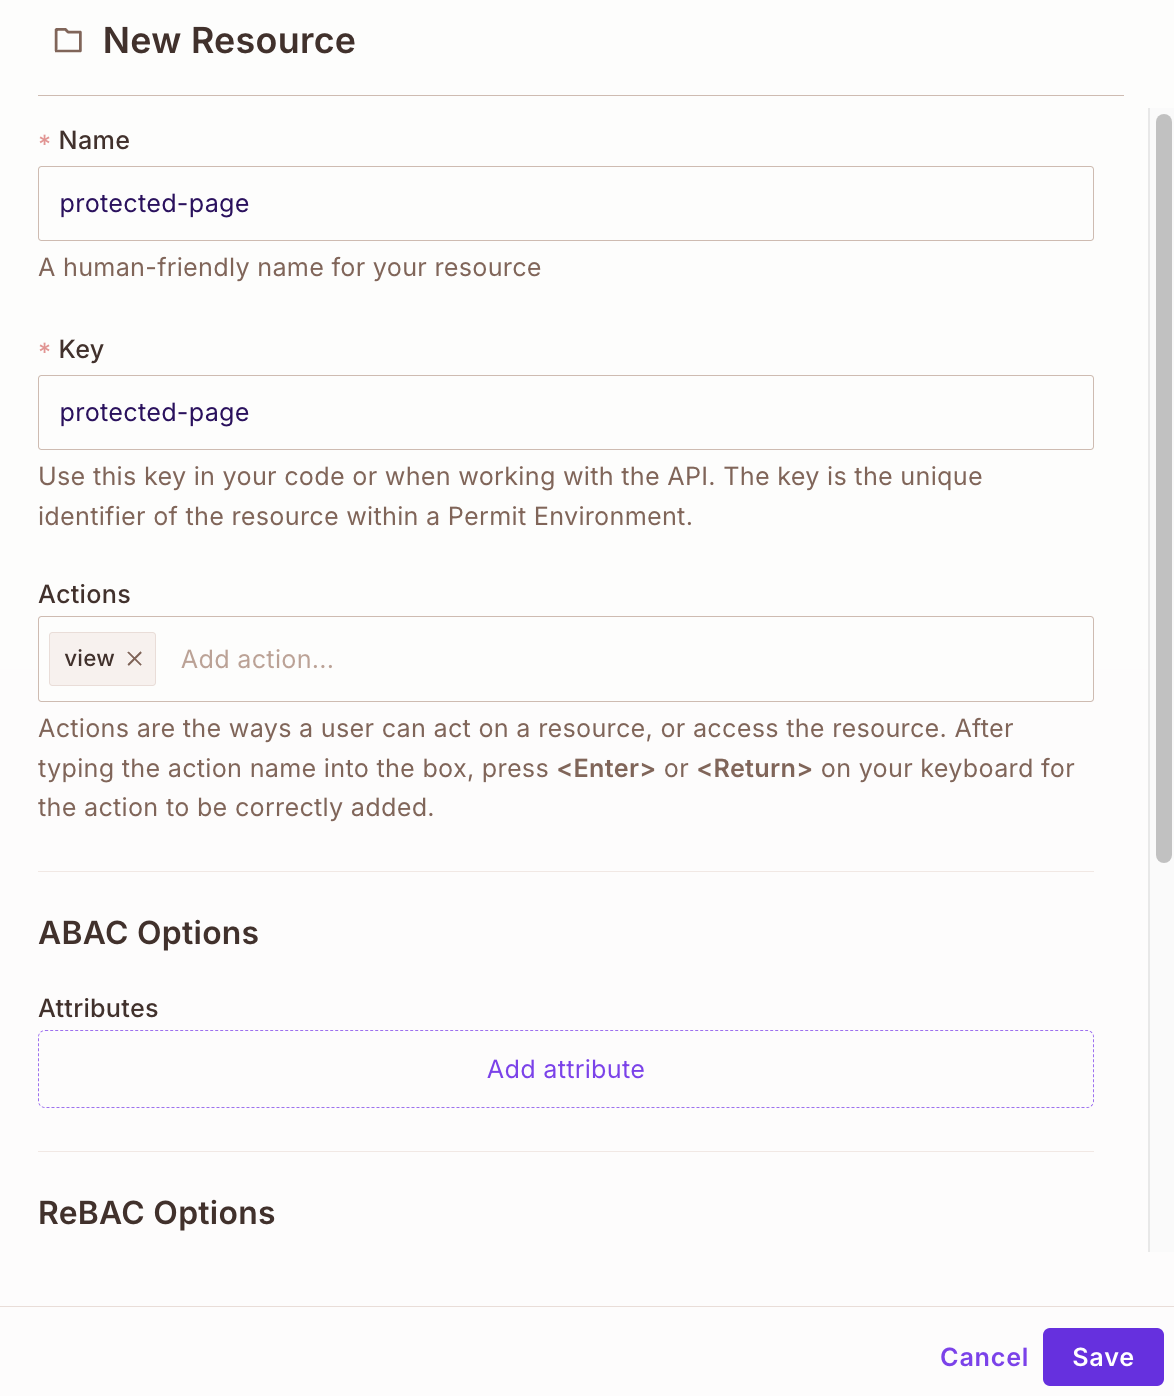This screenshot has height=1396, width=1174.
Task: Select the Key field containing protected-page
Action: pyautogui.click(x=565, y=412)
